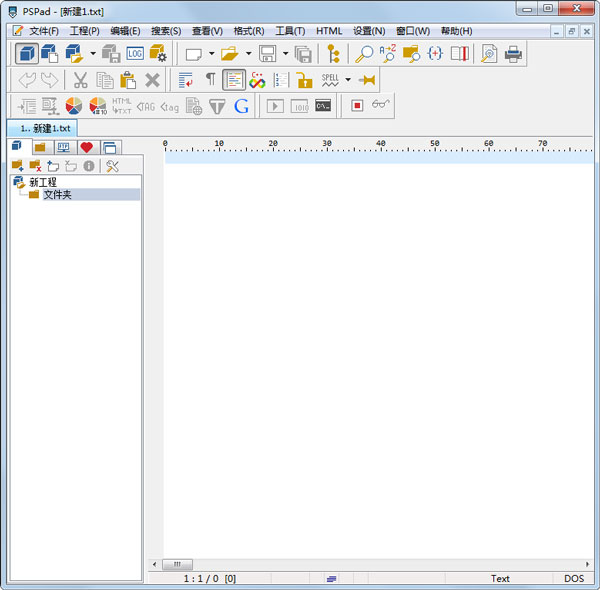Click the print preview icon

tap(489, 54)
